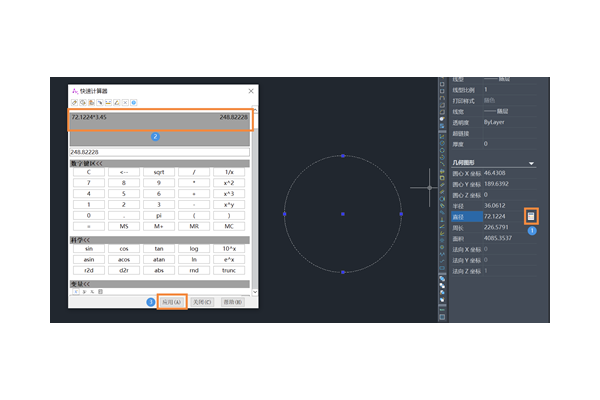Click the Intersection of two lines icon

pos(125,102)
